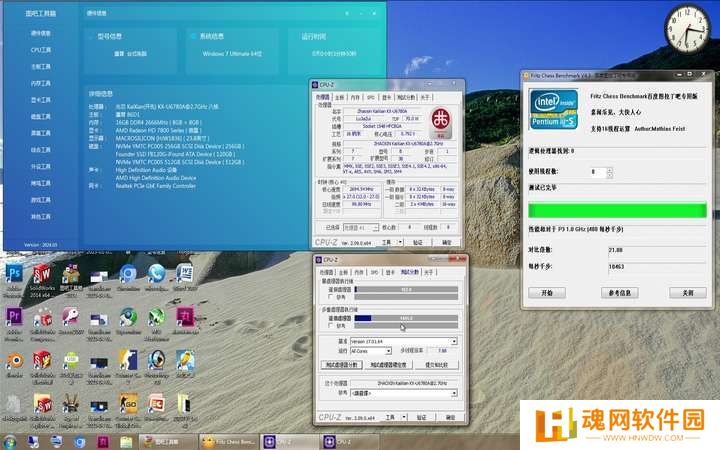Image resolution: width=720 pixels, height=450 pixels.
Task: Select the orange EC desktop icon
Action: 157,404
